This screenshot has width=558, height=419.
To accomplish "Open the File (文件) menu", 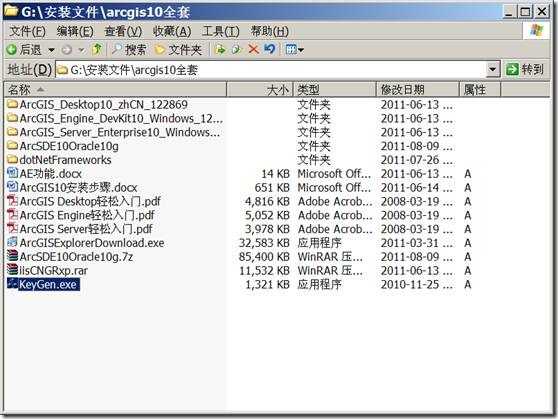I will point(27,31).
